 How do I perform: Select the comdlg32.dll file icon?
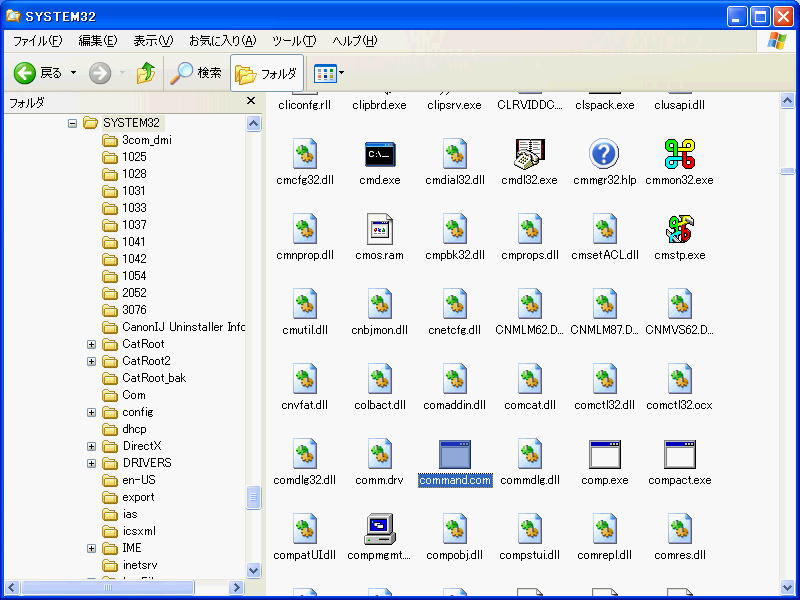pyautogui.click(x=305, y=454)
